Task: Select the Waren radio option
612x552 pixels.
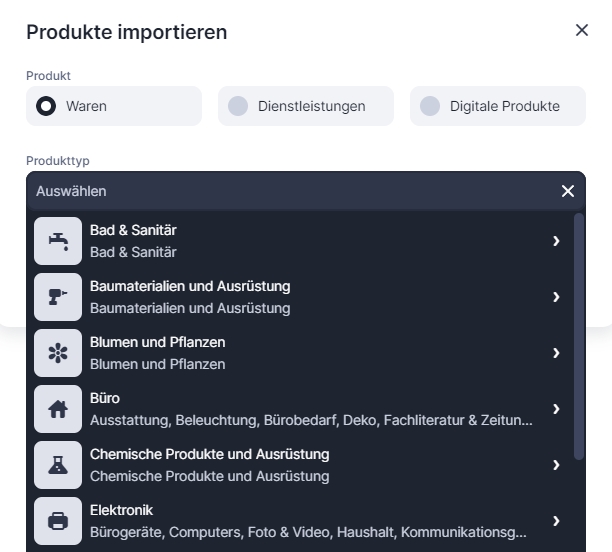Action: tap(46, 106)
